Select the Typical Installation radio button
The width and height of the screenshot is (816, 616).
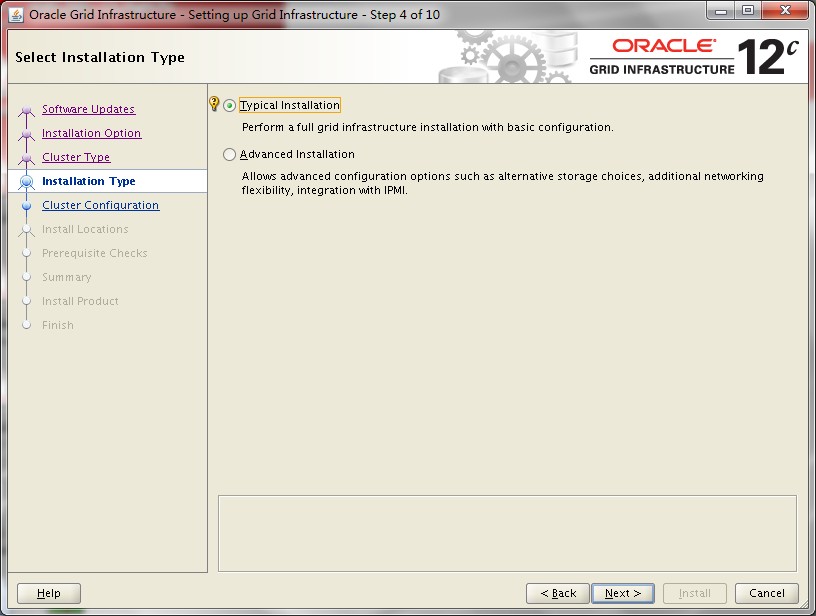coord(230,106)
